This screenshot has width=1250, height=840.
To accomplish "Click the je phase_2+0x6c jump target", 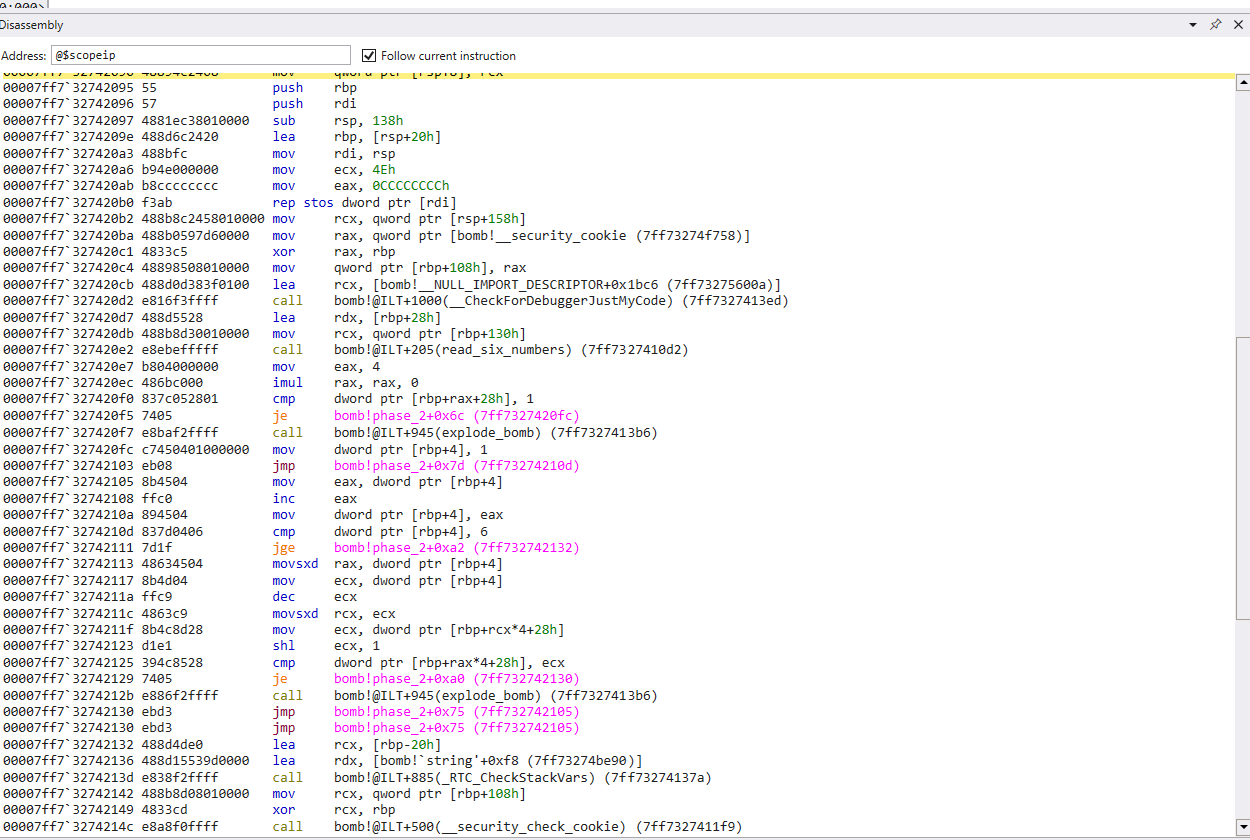I will pos(456,416).
